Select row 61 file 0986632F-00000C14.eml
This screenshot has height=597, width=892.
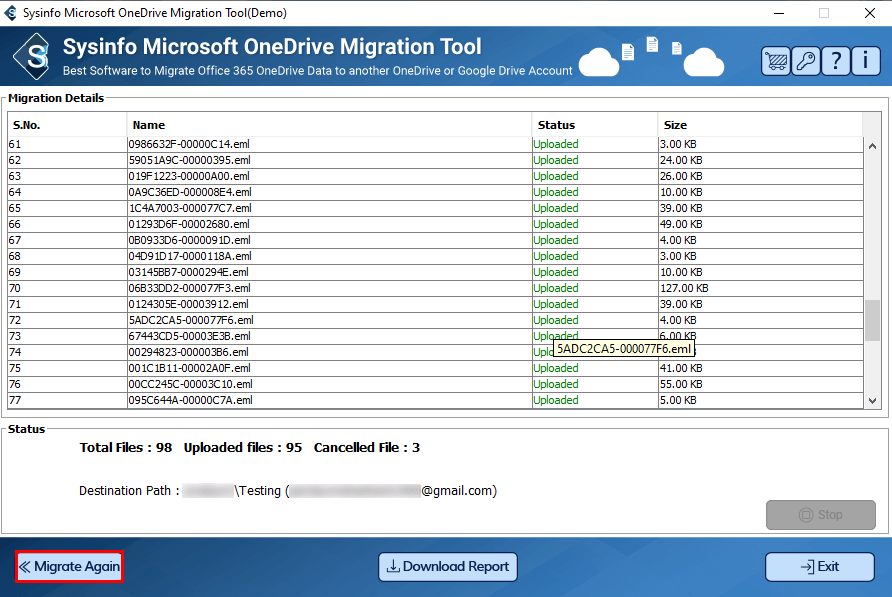coord(191,144)
